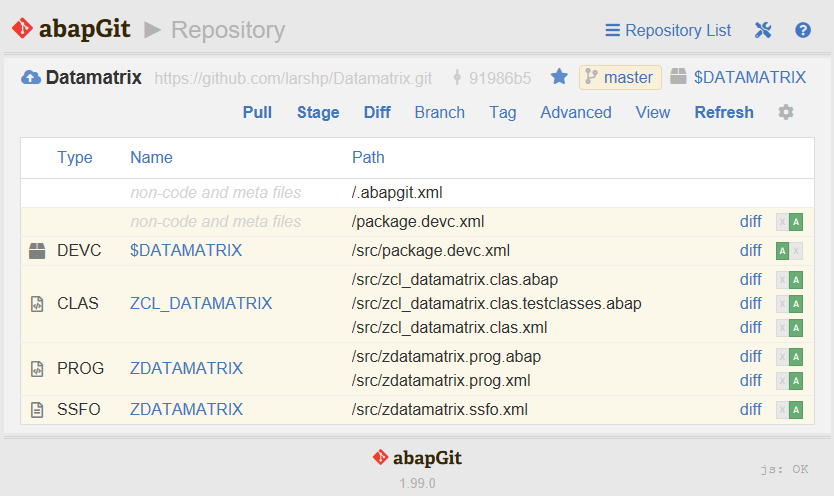Viewport: 834px width, 496px height.
Task: Click the favorite star icon
Action: pos(559,77)
